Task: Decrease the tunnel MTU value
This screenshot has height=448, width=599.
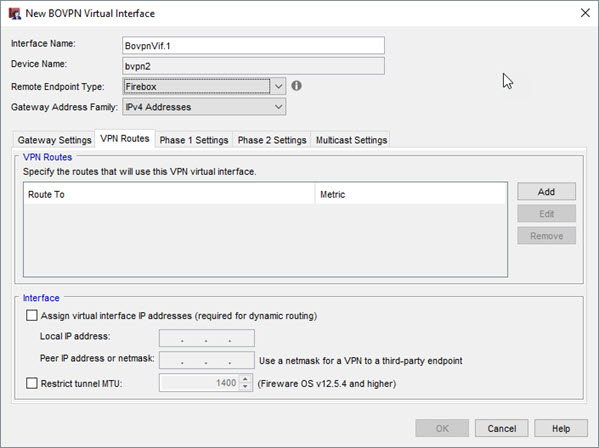Action: tap(245, 387)
